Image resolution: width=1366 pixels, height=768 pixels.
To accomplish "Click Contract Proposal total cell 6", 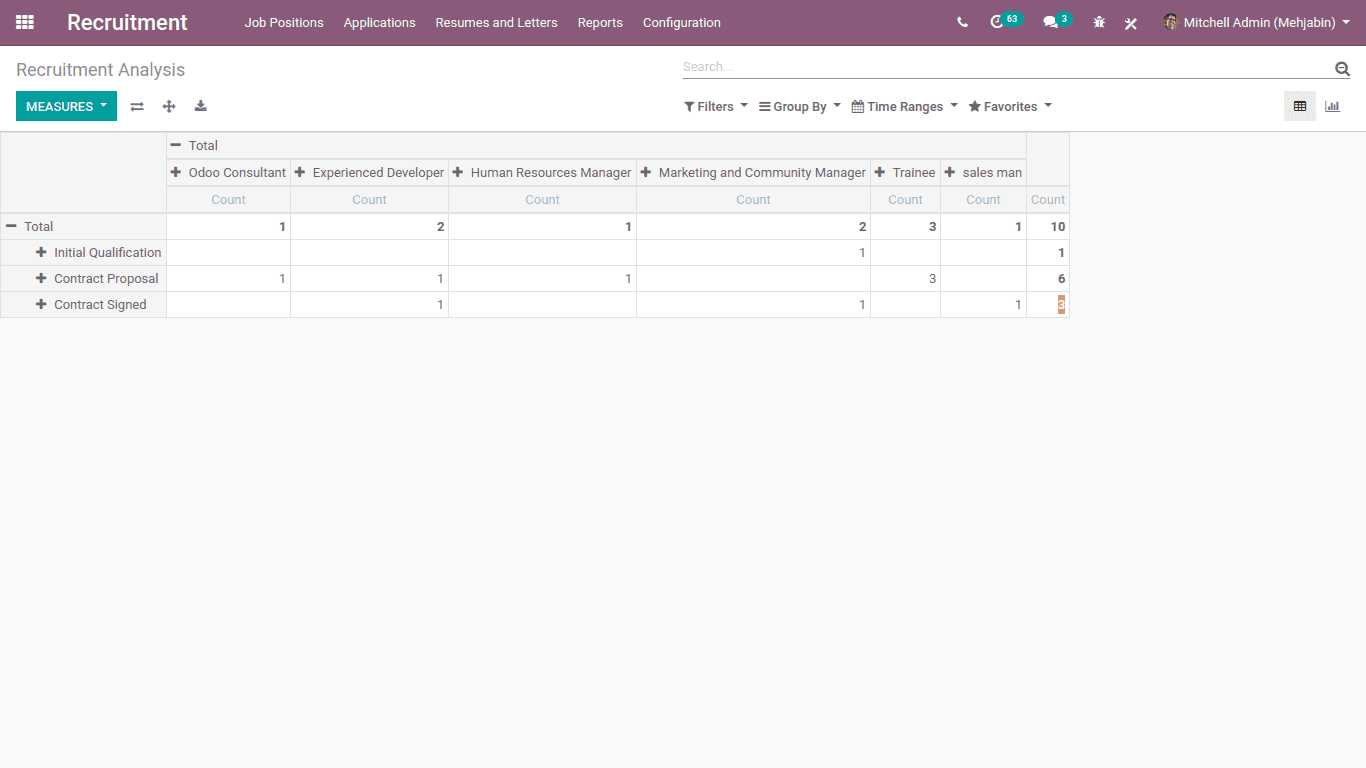I will click(1048, 278).
